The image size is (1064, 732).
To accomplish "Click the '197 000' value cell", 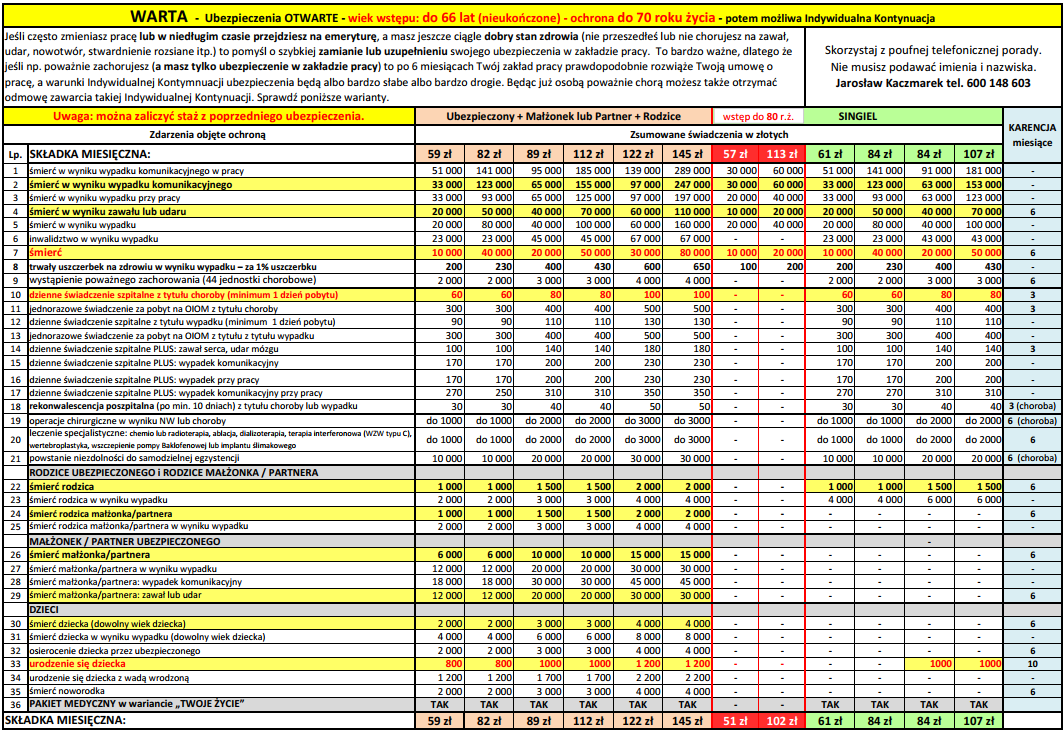I will tap(687, 198).
